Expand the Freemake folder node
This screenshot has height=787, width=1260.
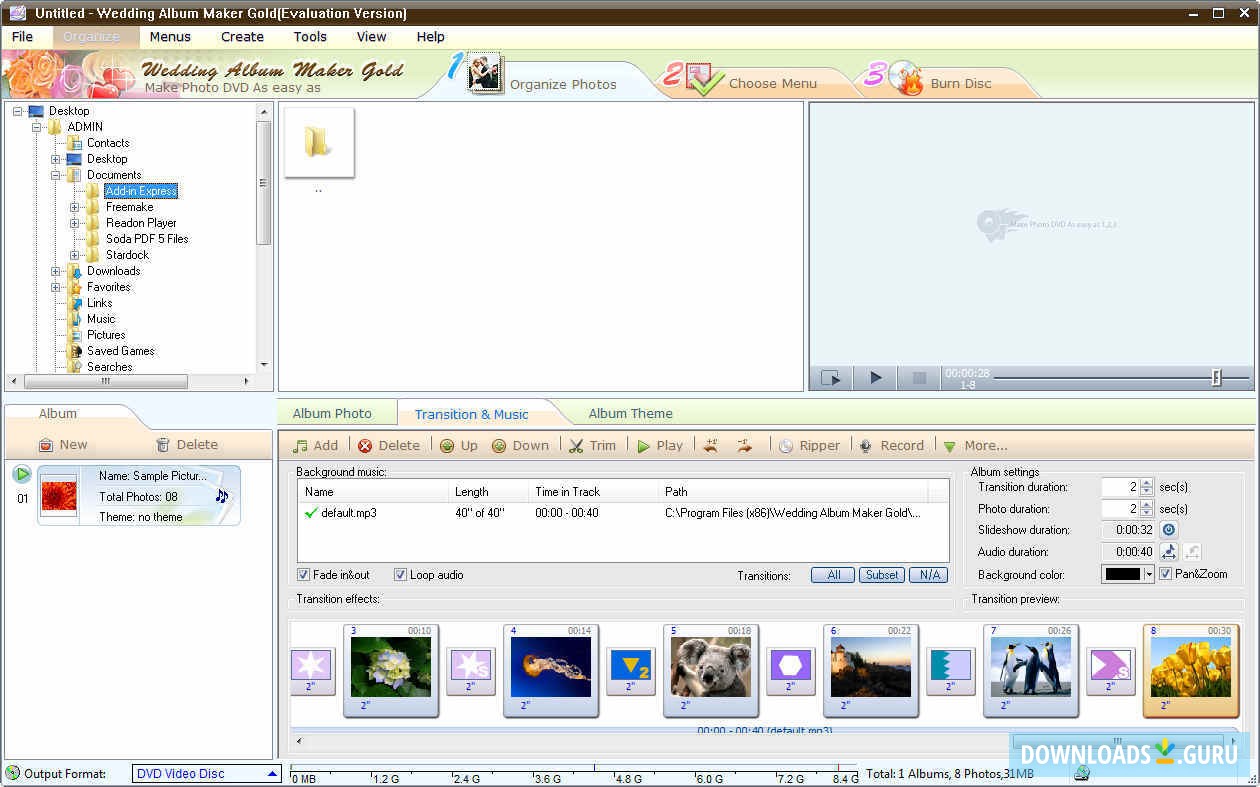pyautogui.click(x=74, y=207)
